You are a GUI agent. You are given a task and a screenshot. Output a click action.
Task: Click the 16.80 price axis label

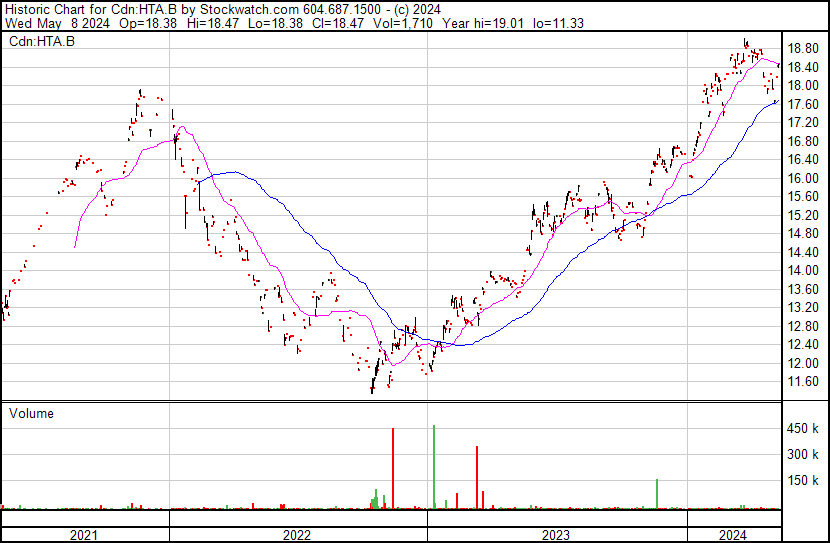point(803,141)
